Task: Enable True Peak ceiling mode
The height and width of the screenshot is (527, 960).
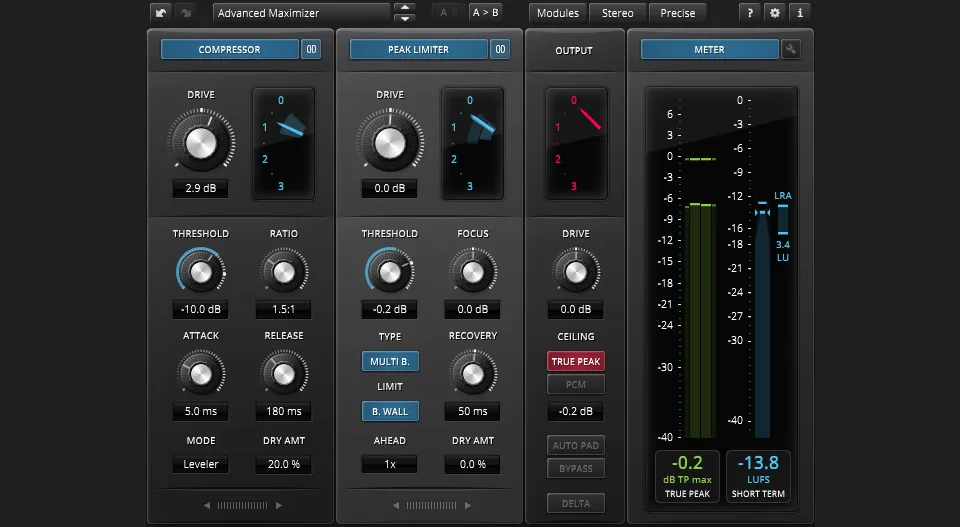Action: 576,361
